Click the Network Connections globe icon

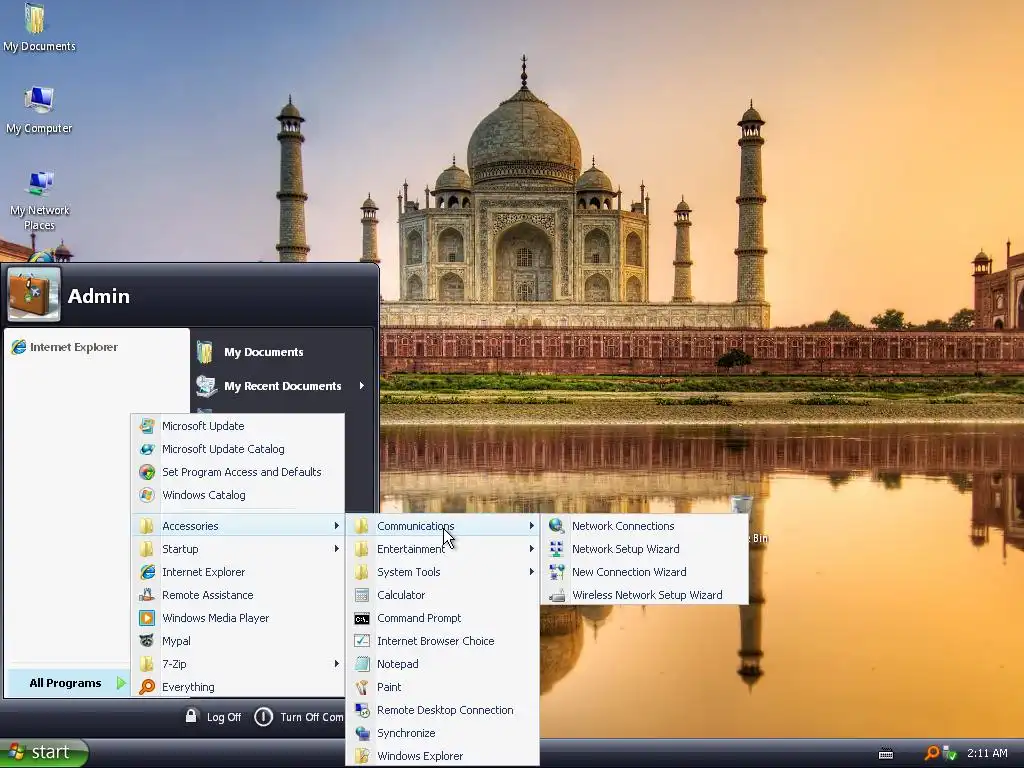click(556, 526)
